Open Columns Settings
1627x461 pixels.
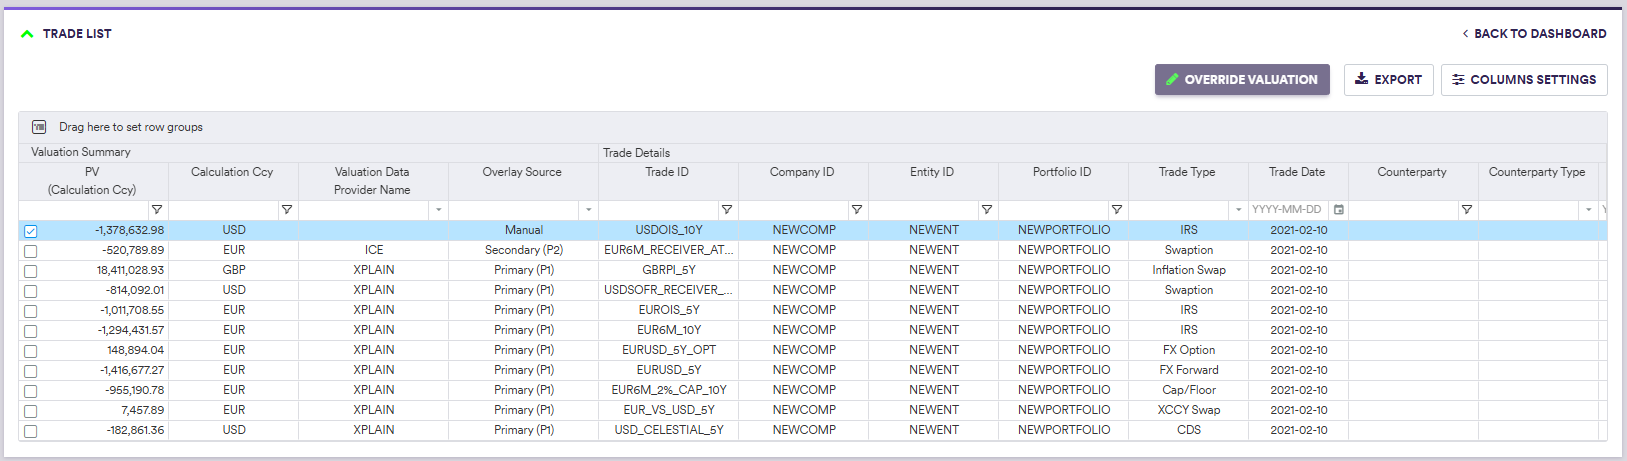[x=1523, y=80]
